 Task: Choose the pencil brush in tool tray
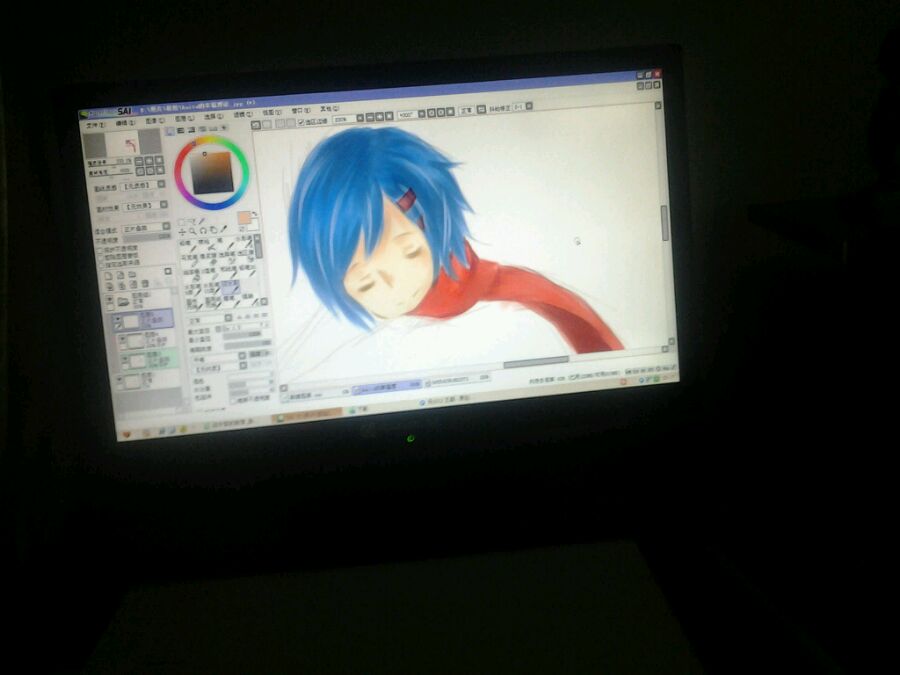pyautogui.click(x=189, y=246)
